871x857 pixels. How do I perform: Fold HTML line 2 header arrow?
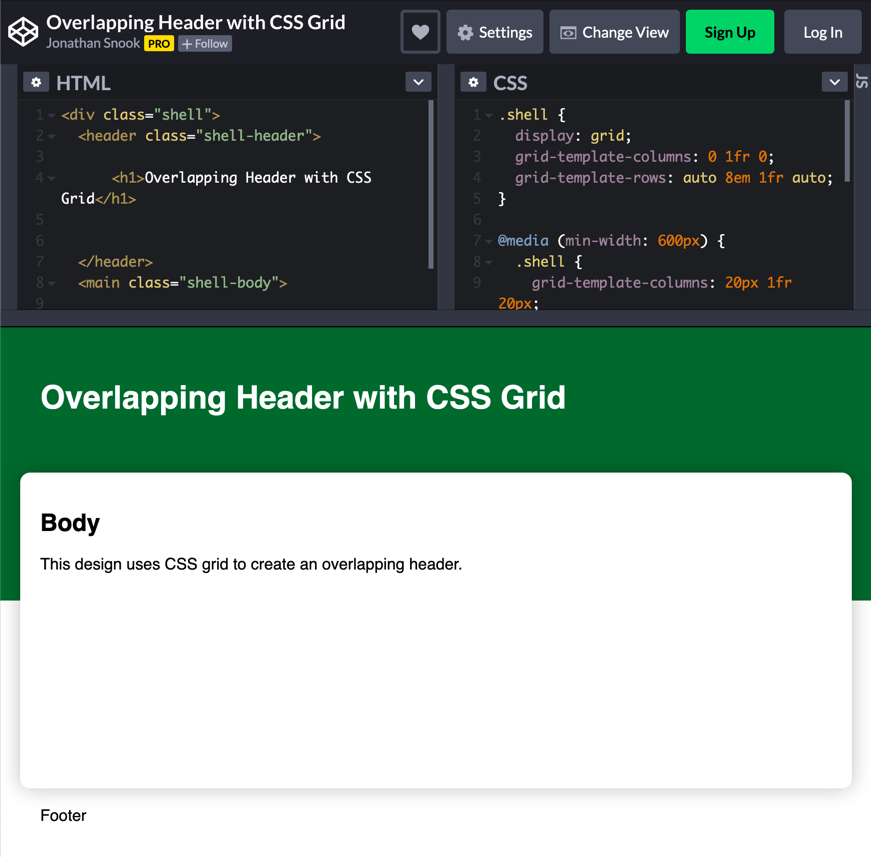point(52,137)
